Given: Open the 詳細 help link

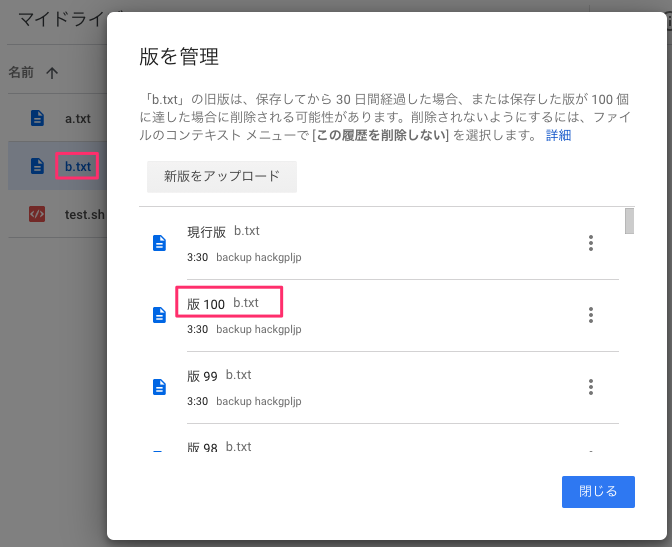Looking at the screenshot, I should (x=558, y=135).
